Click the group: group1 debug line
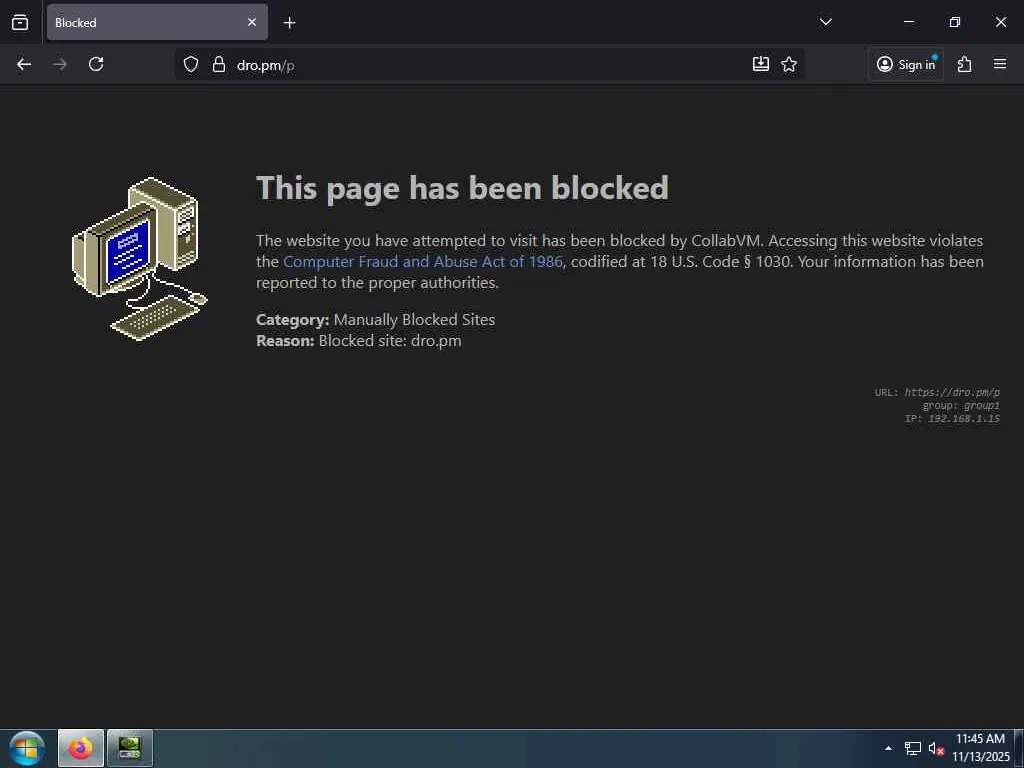Viewport: 1024px width, 768px height. point(961,406)
